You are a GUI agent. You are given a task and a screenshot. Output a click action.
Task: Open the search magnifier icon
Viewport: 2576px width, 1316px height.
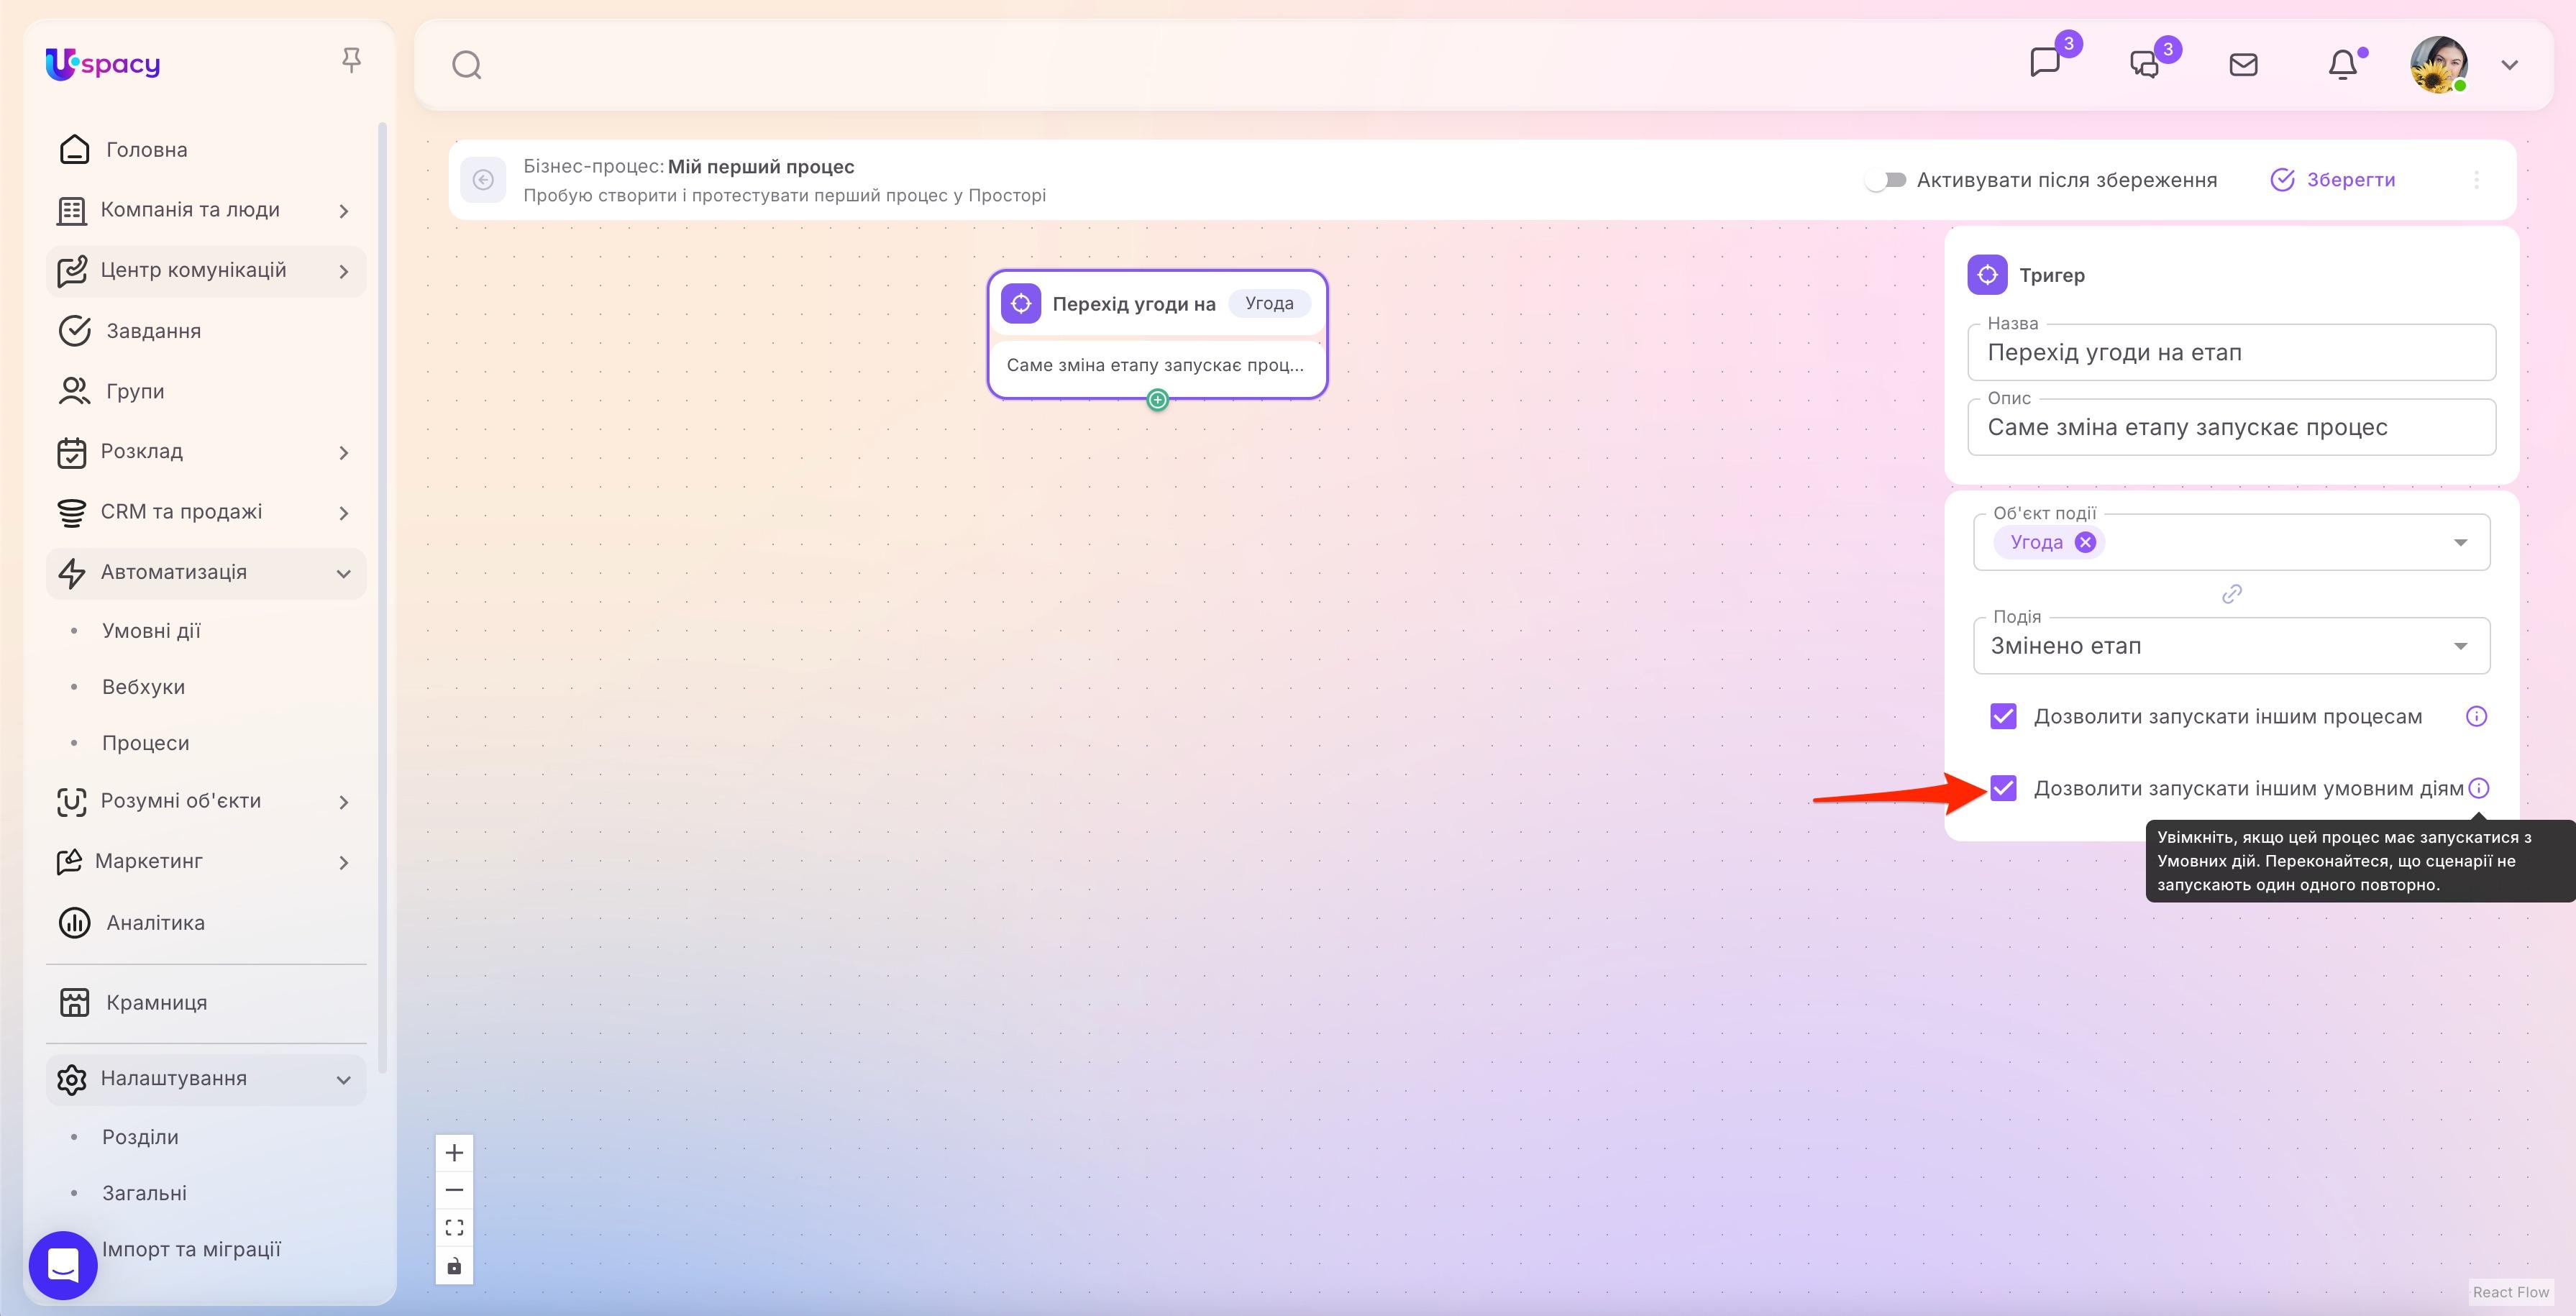[x=466, y=64]
